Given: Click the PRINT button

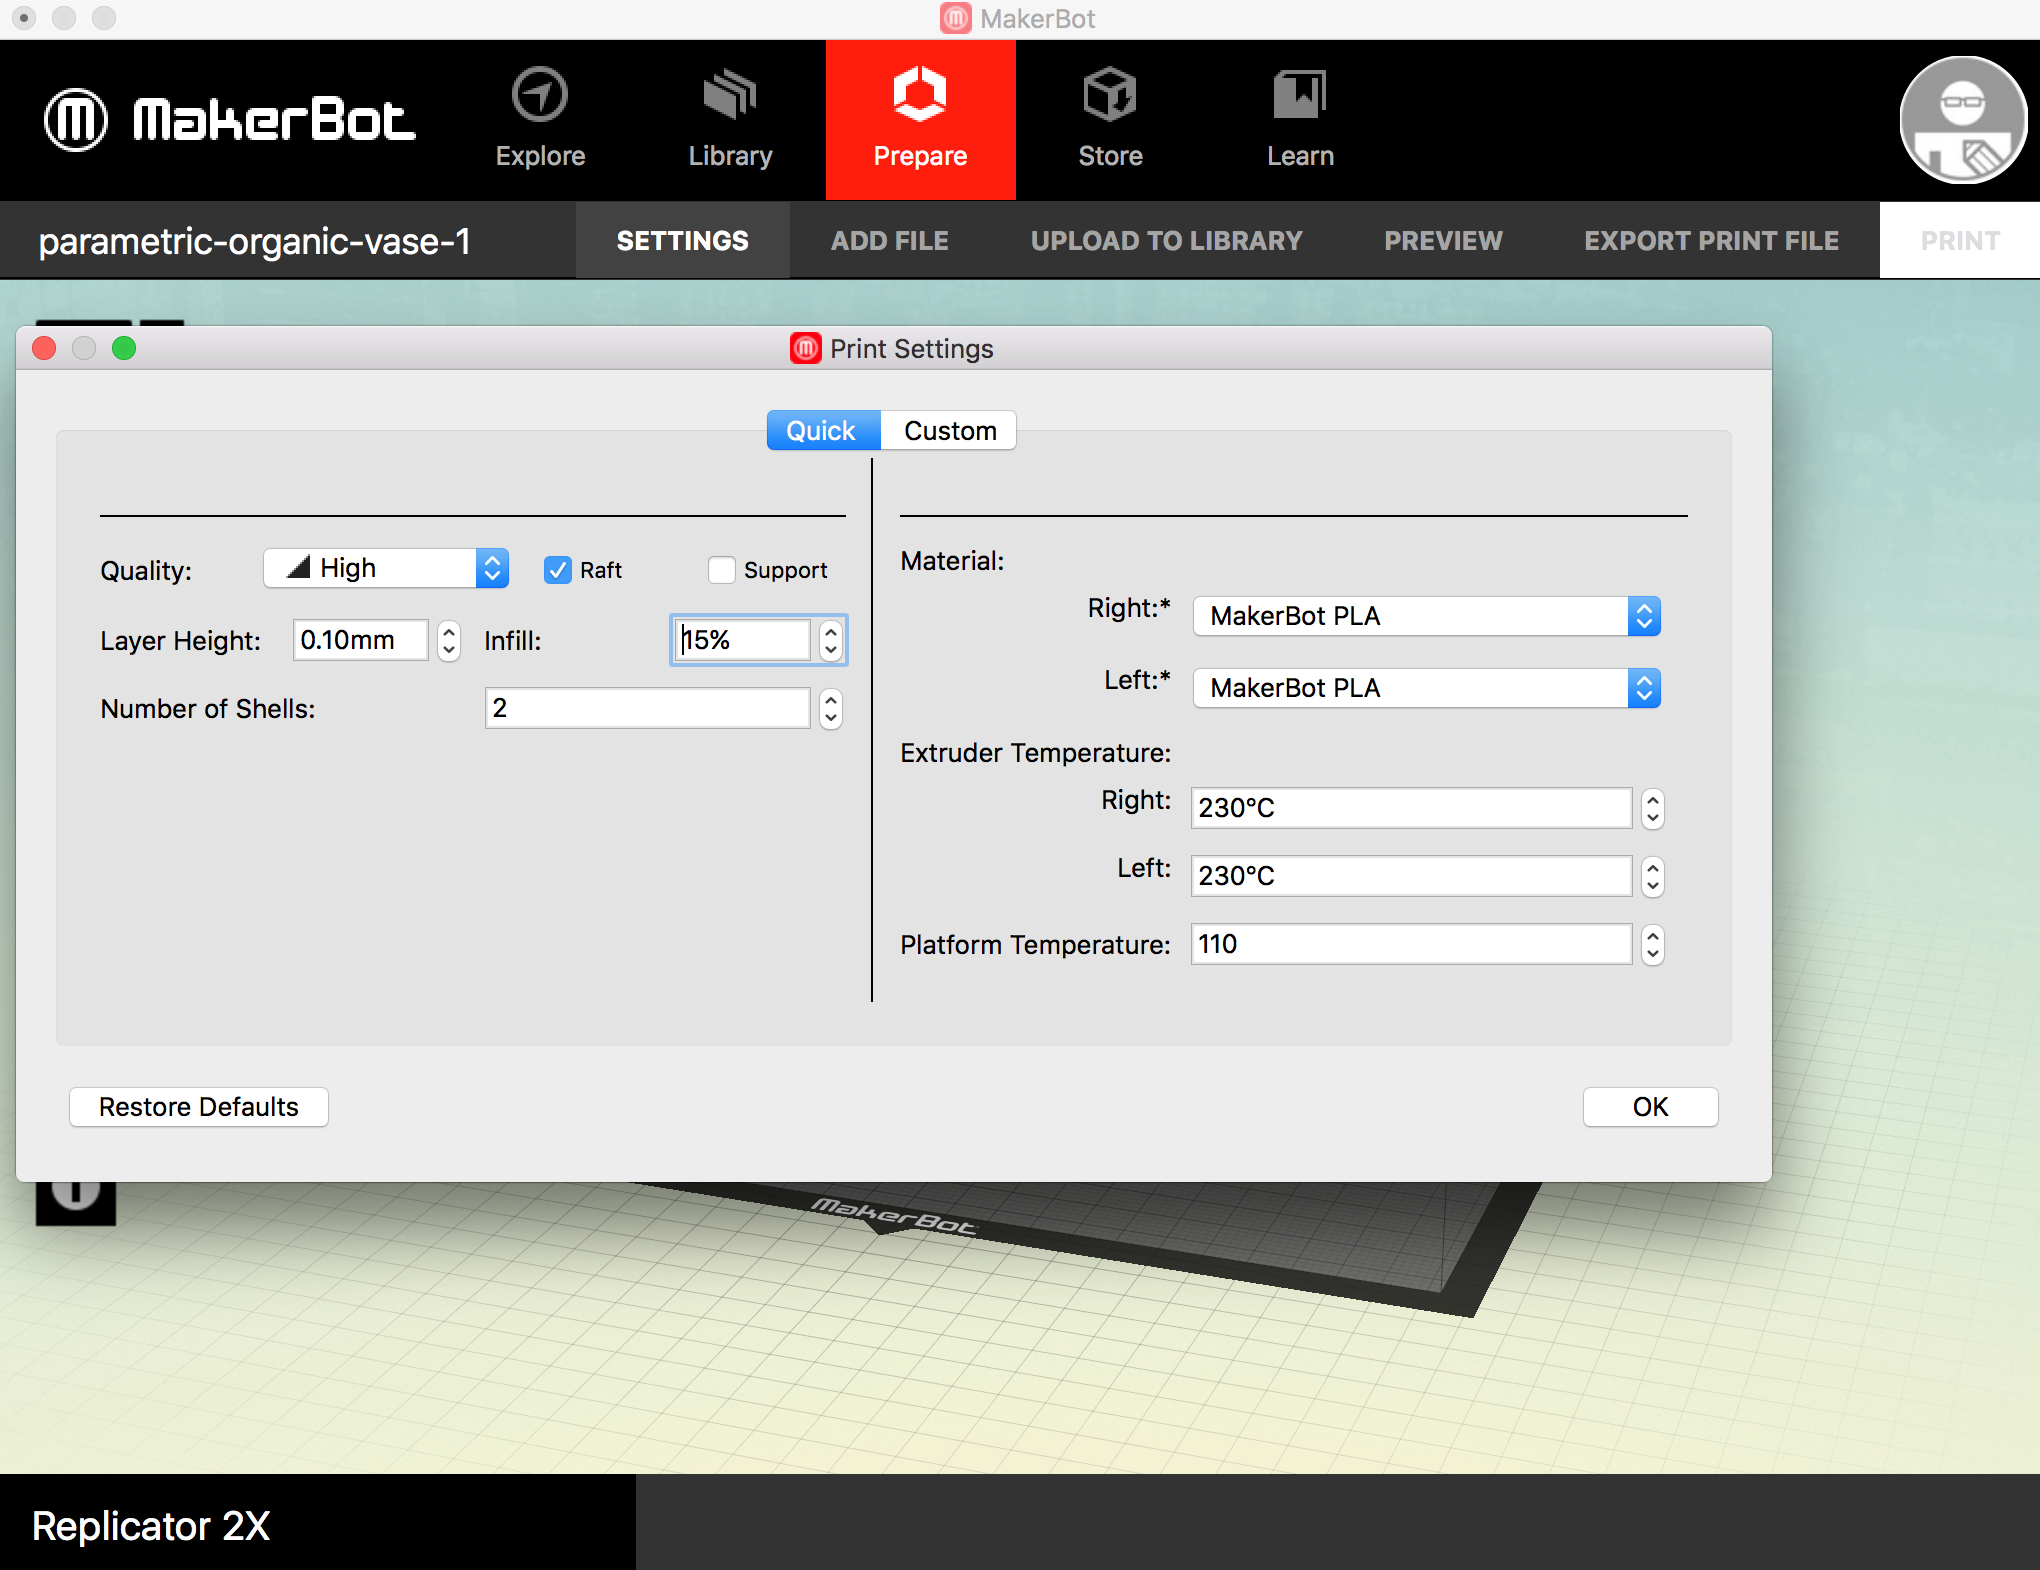Looking at the screenshot, I should [x=1960, y=240].
